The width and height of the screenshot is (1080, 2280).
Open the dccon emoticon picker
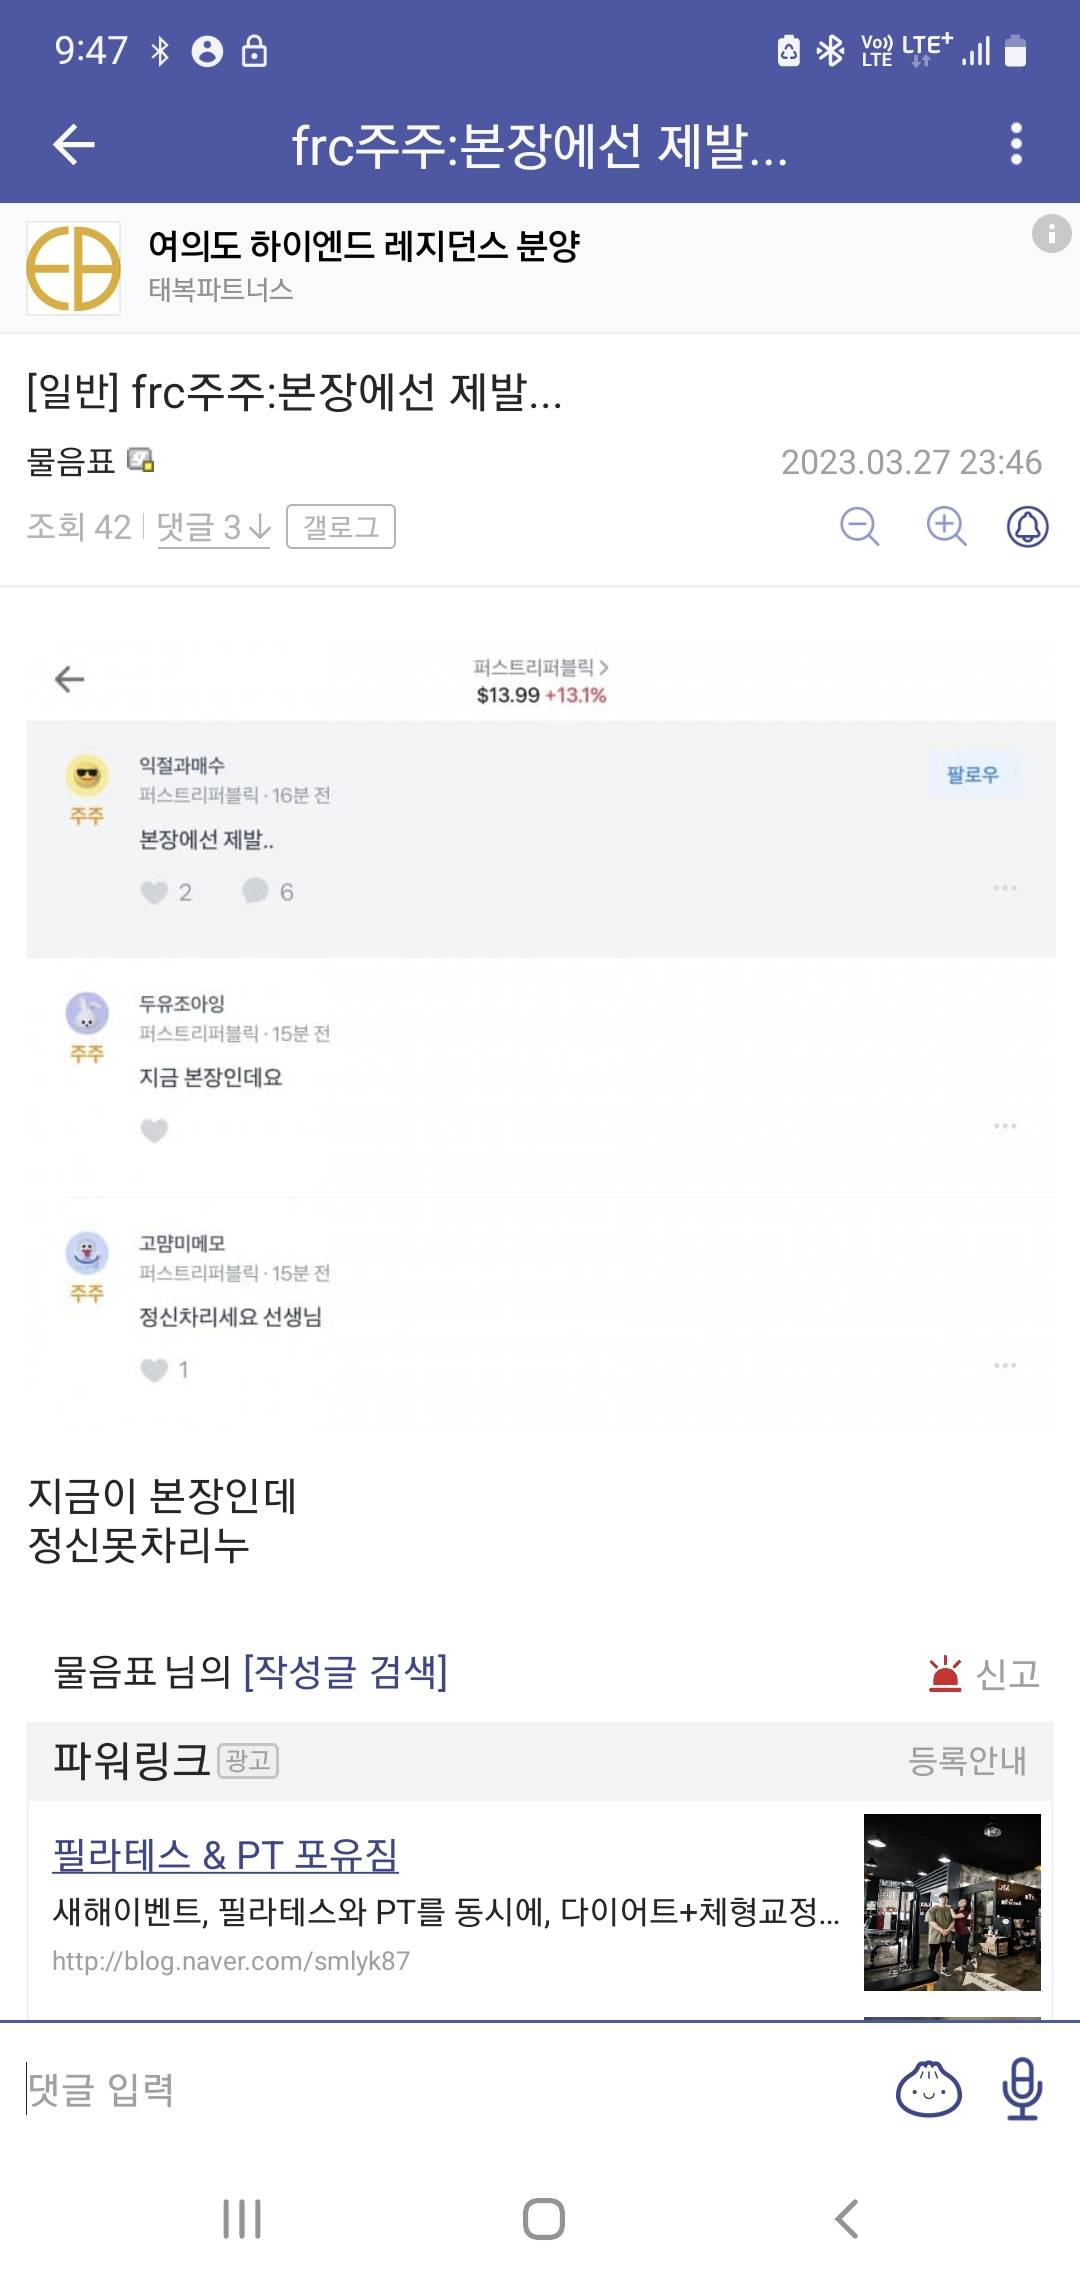coord(929,2089)
